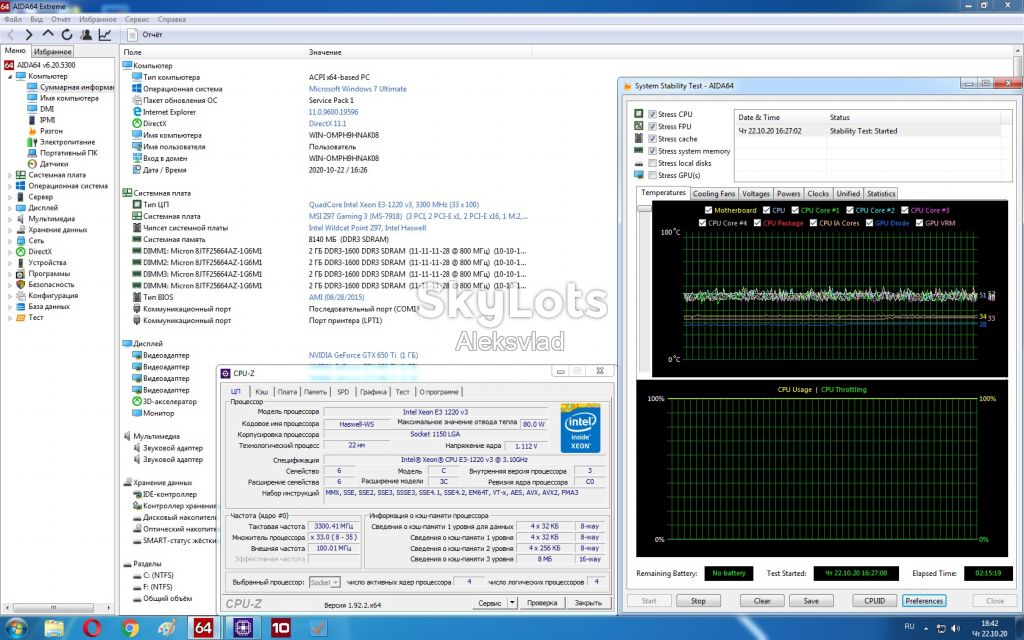The image size is (1024, 640).
Task: Collapse the Компьютер tree node
Action: pos(10,76)
